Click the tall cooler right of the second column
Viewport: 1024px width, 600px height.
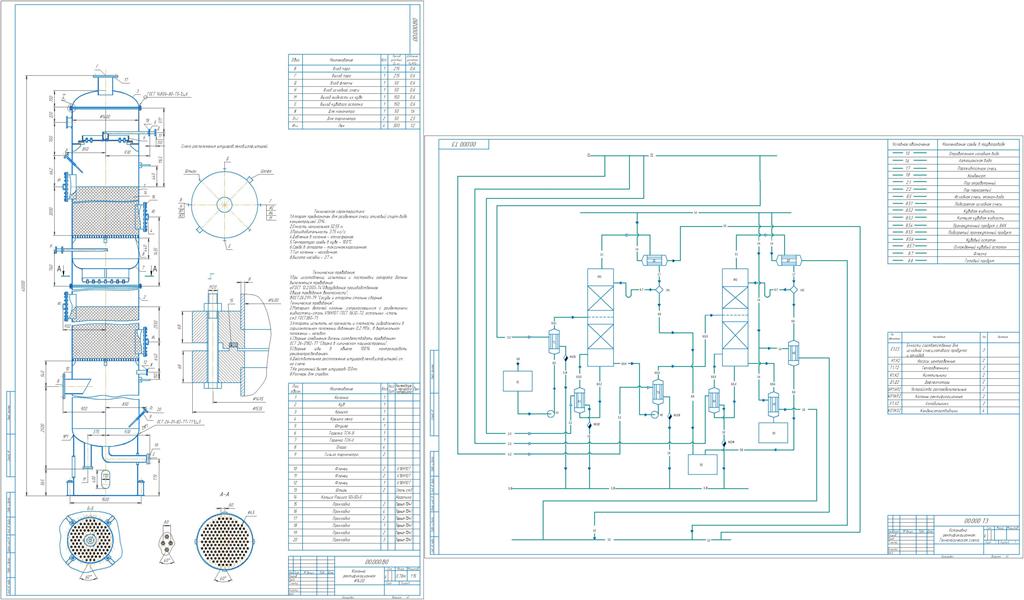coord(793,353)
